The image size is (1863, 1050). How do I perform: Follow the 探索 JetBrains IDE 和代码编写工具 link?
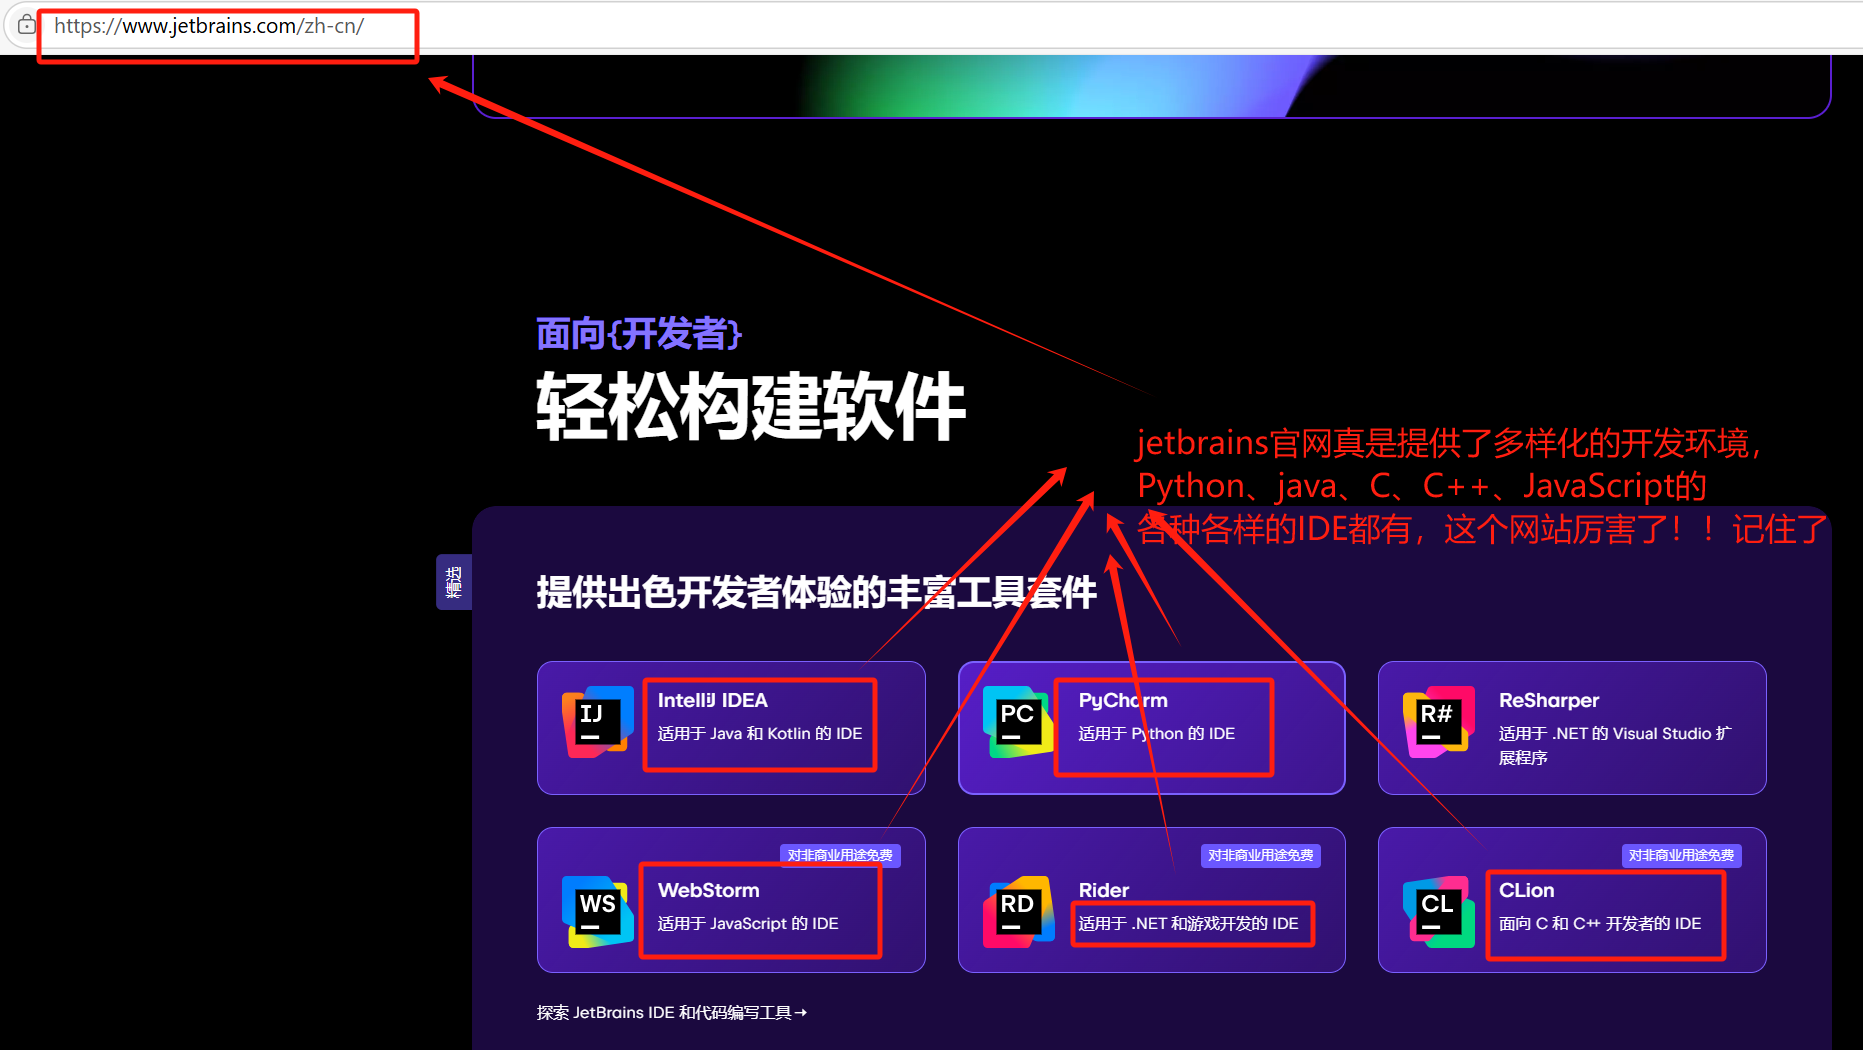tap(672, 1012)
